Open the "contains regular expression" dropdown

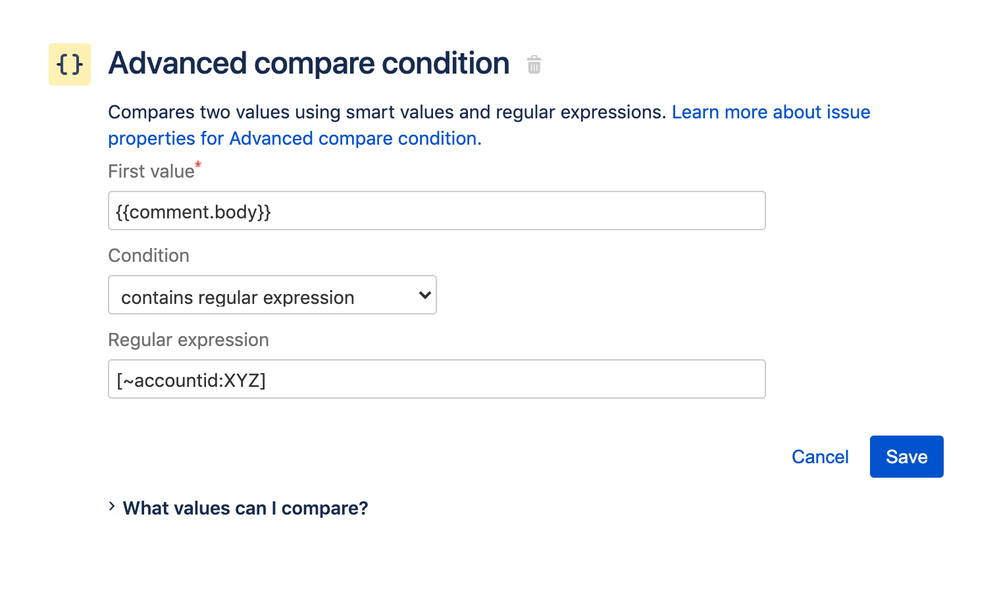point(272,296)
